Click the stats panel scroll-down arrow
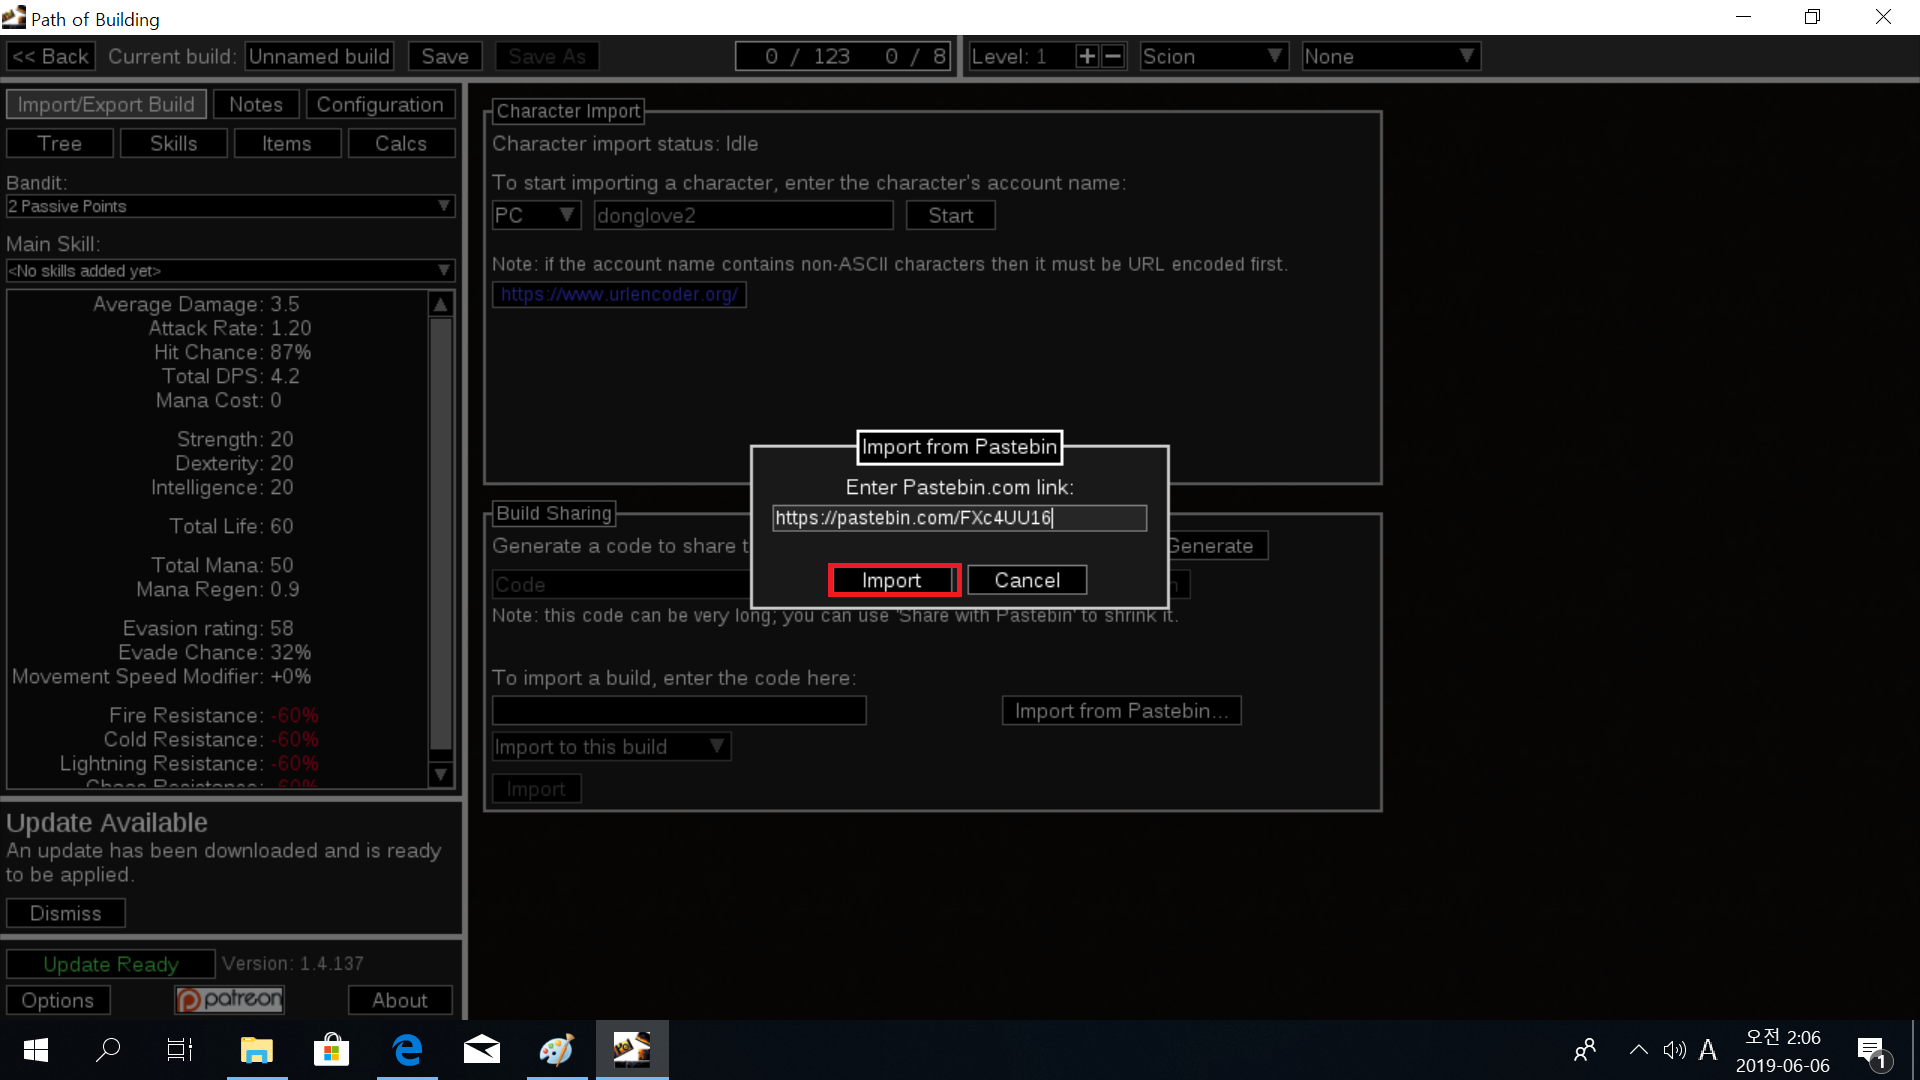The width and height of the screenshot is (1920, 1080). click(x=441, y=774)
